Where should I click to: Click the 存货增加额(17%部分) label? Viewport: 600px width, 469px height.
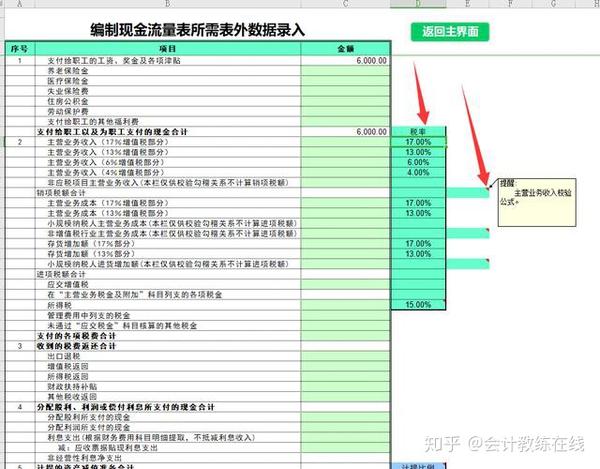coord(91,244)
